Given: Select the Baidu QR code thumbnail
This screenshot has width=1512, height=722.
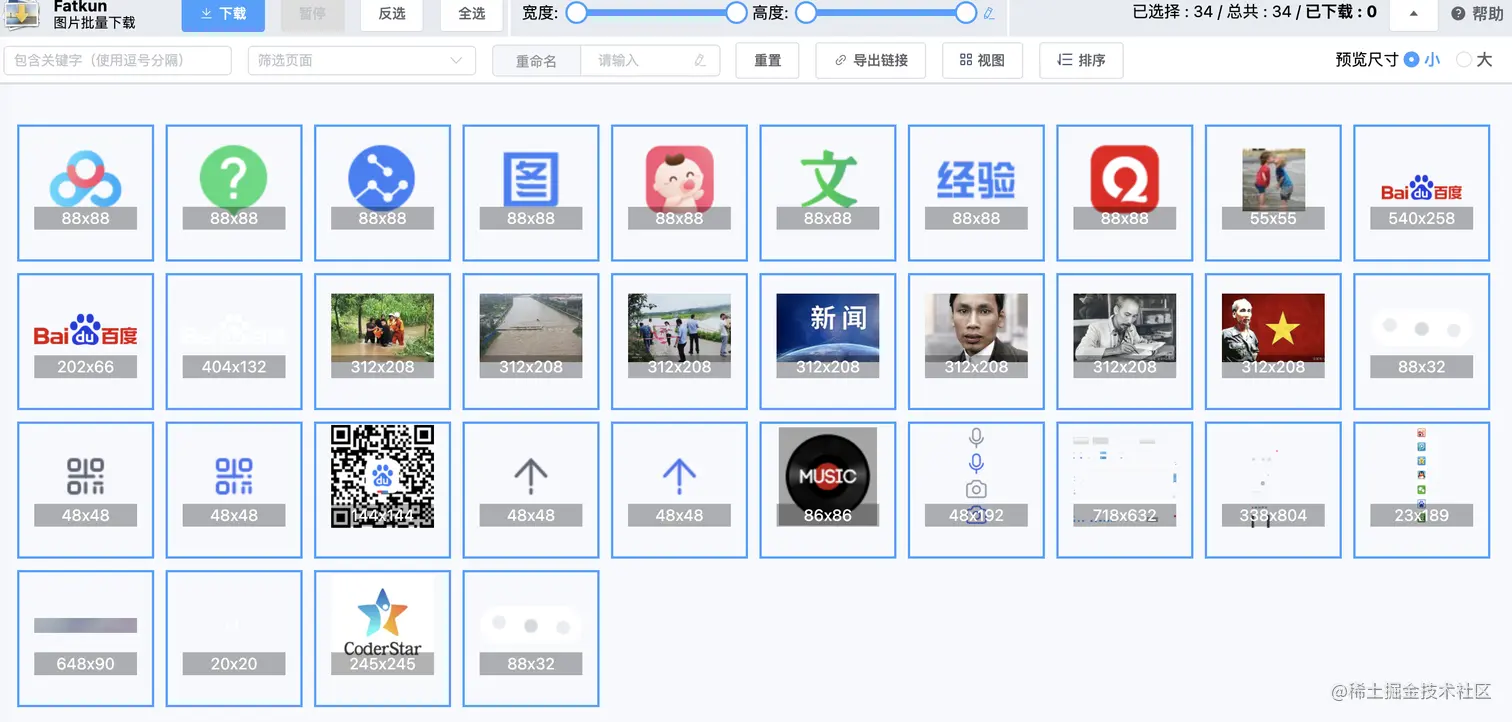Looking at the screenshot, I should click(x=382, y=490).
